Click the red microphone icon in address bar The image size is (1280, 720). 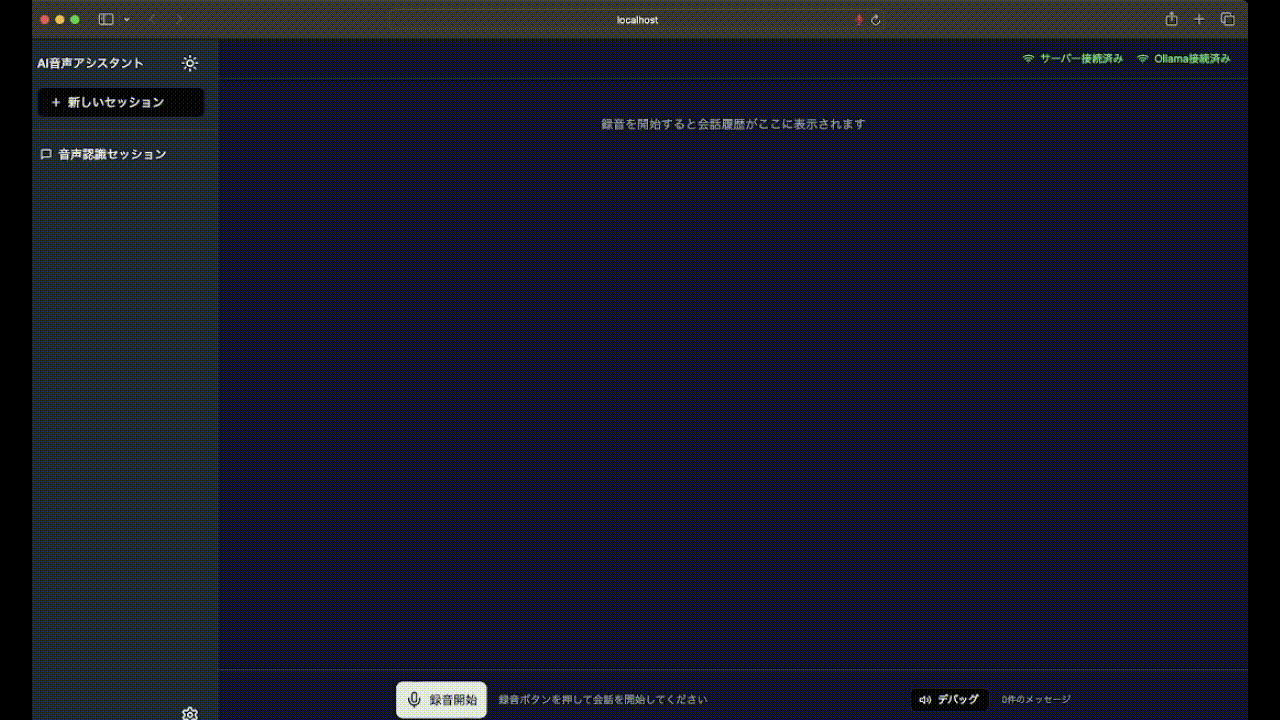(x=858, y=20)
